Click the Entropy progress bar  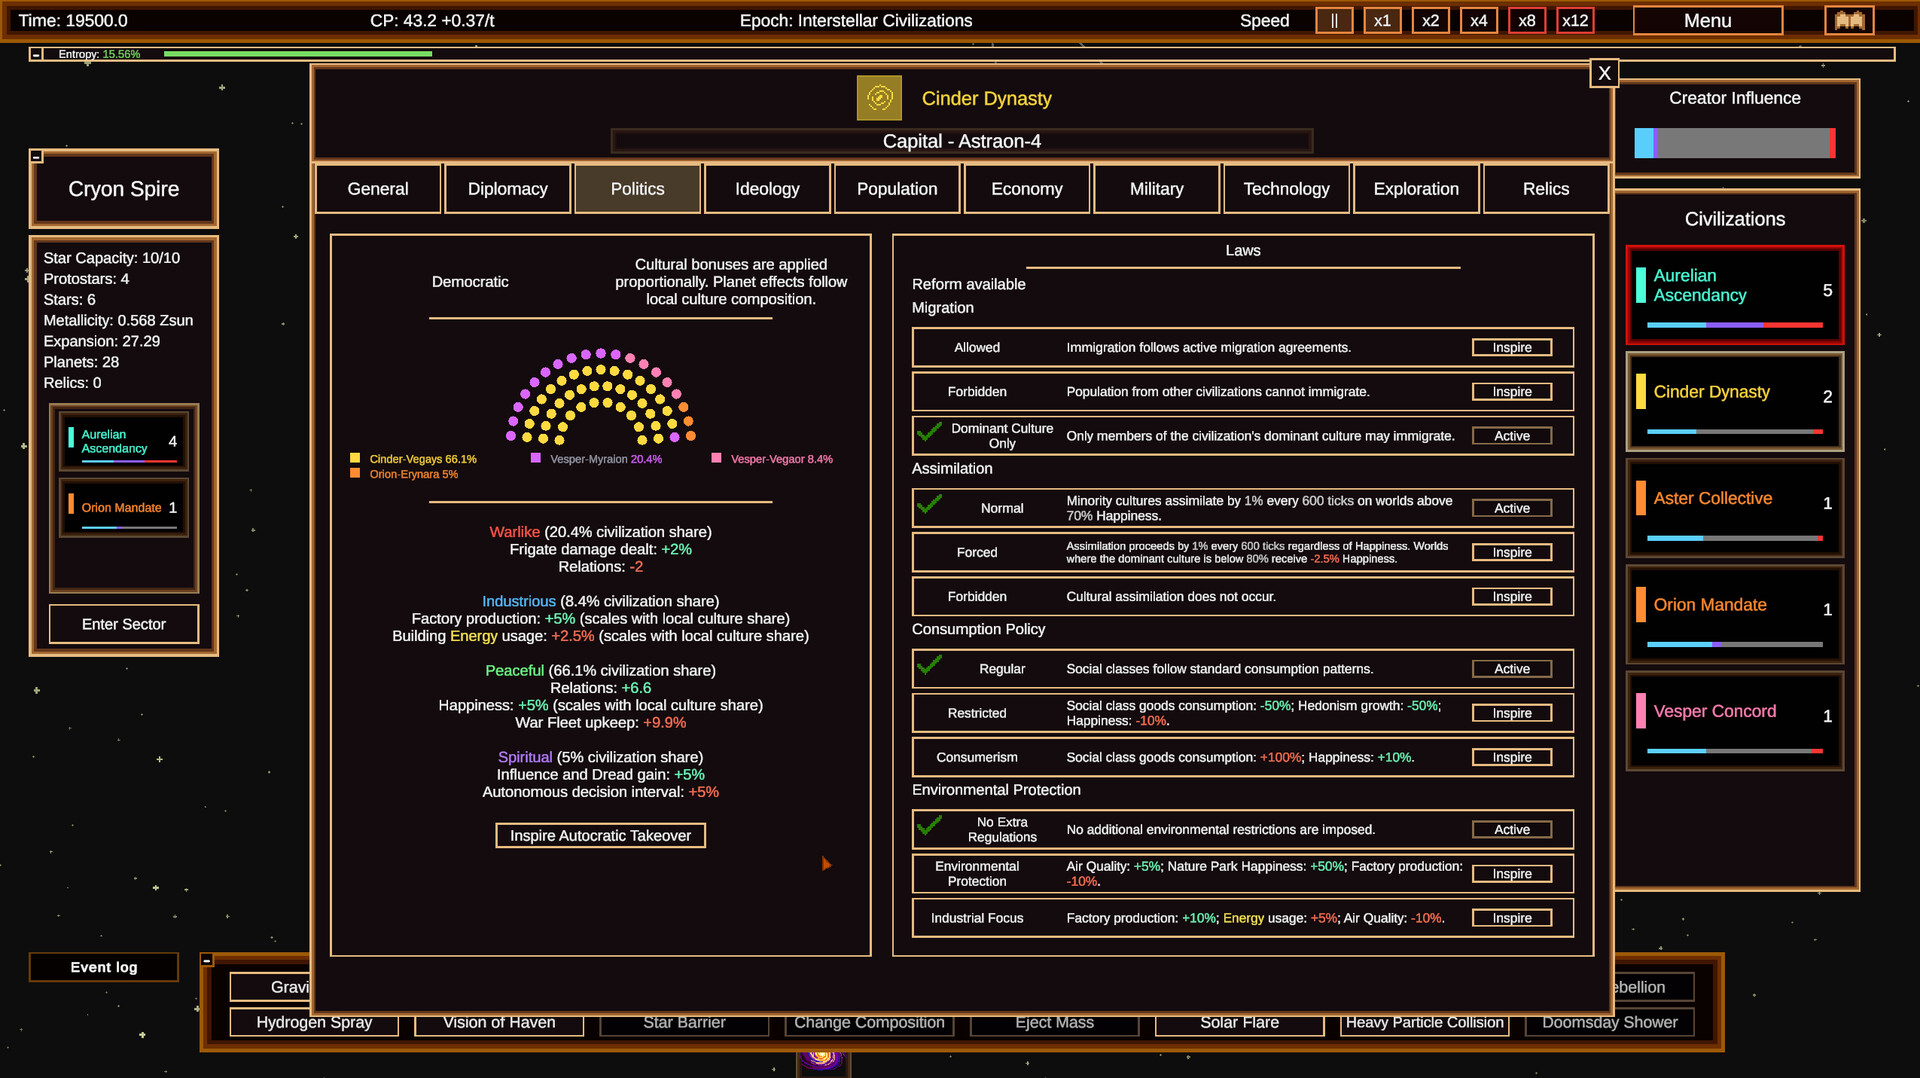(x=1028, y=54)
